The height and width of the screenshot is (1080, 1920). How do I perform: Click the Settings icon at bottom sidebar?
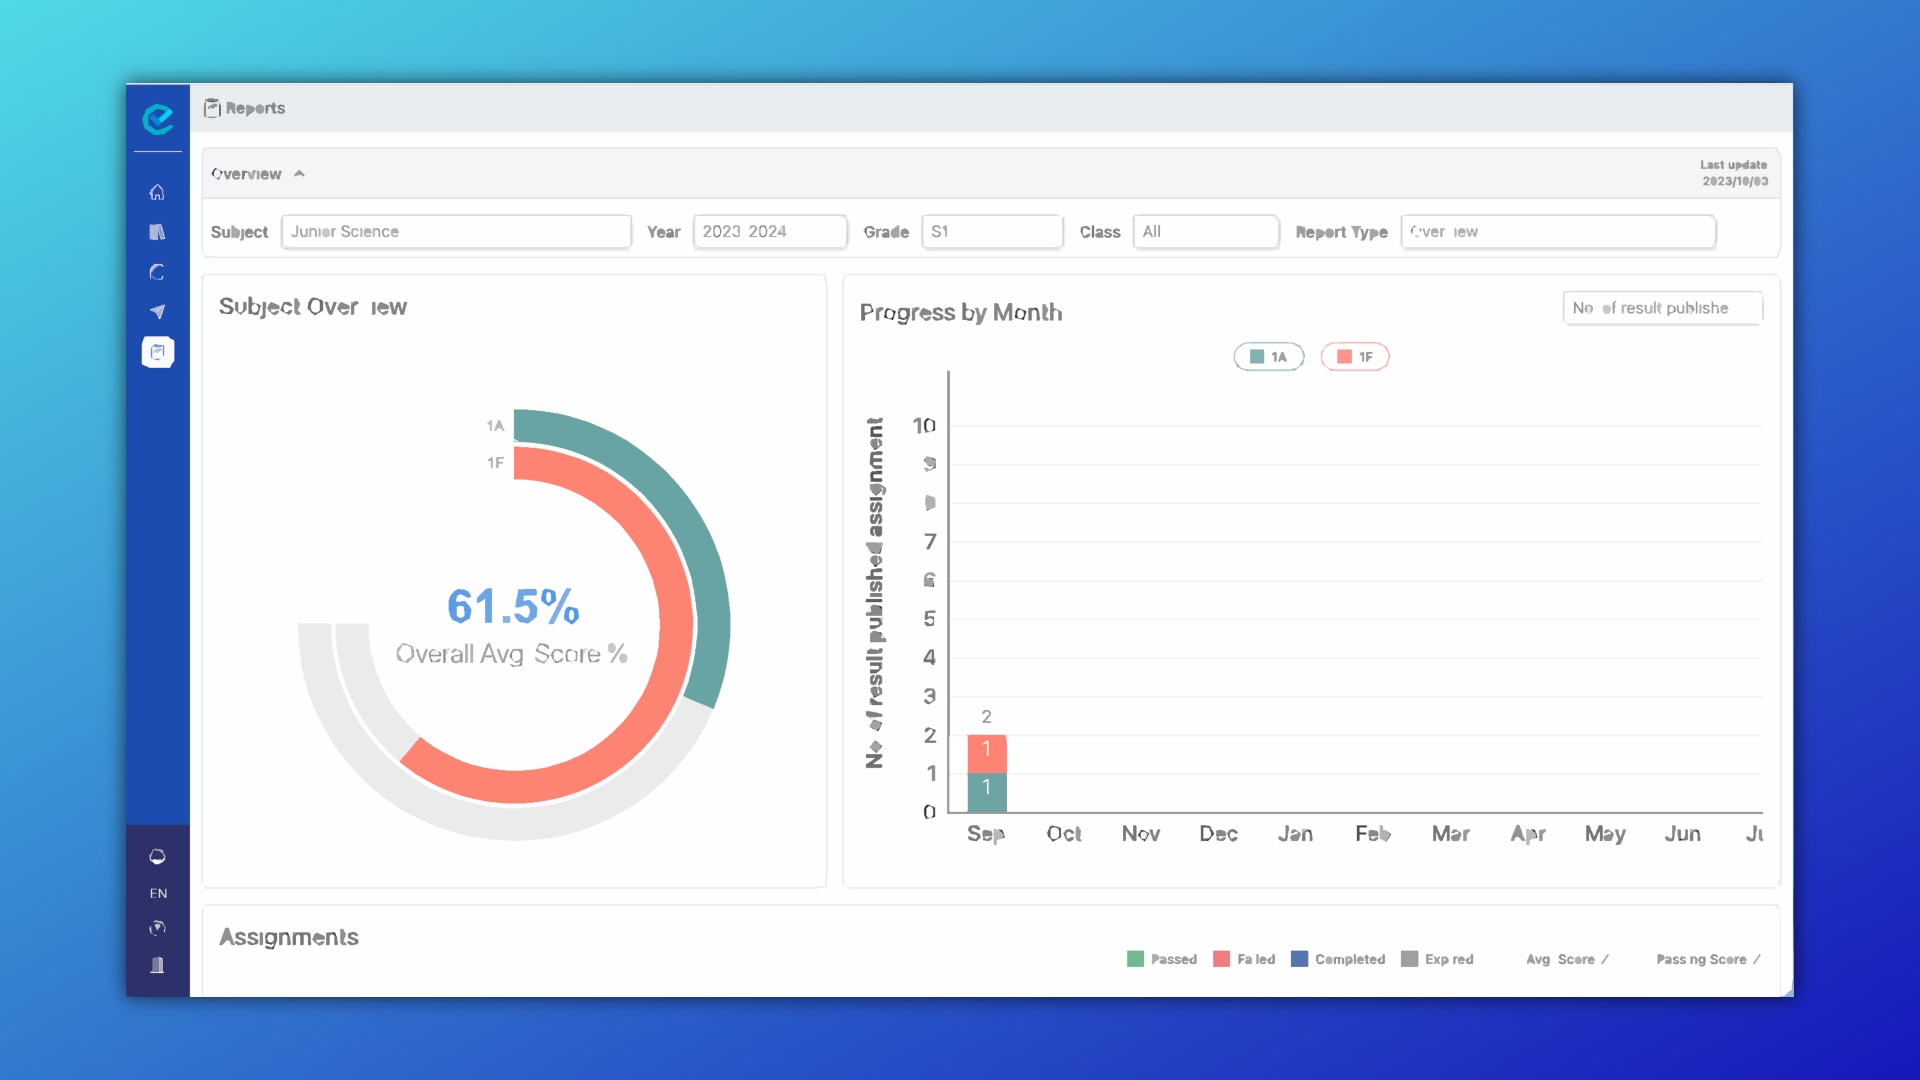(156, 930)
